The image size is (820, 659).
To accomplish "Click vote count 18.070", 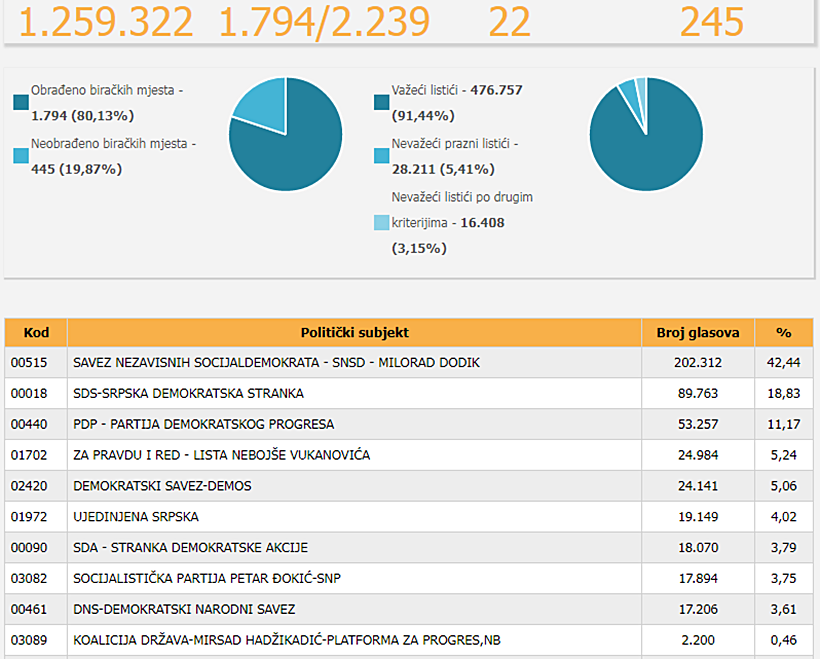I will pyautogui.click(x=698, y=548).
